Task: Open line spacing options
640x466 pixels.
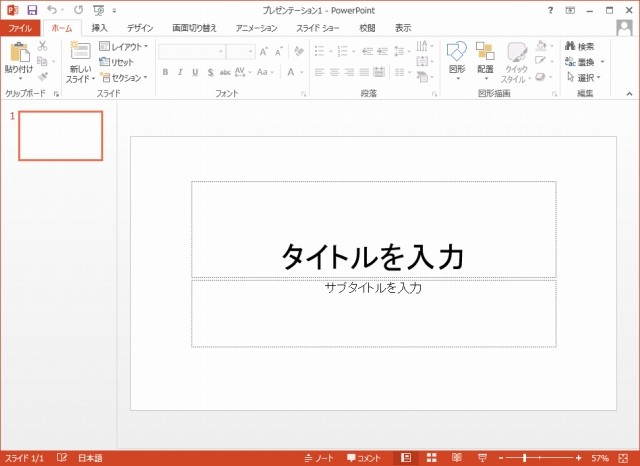Action: [402, 51]
